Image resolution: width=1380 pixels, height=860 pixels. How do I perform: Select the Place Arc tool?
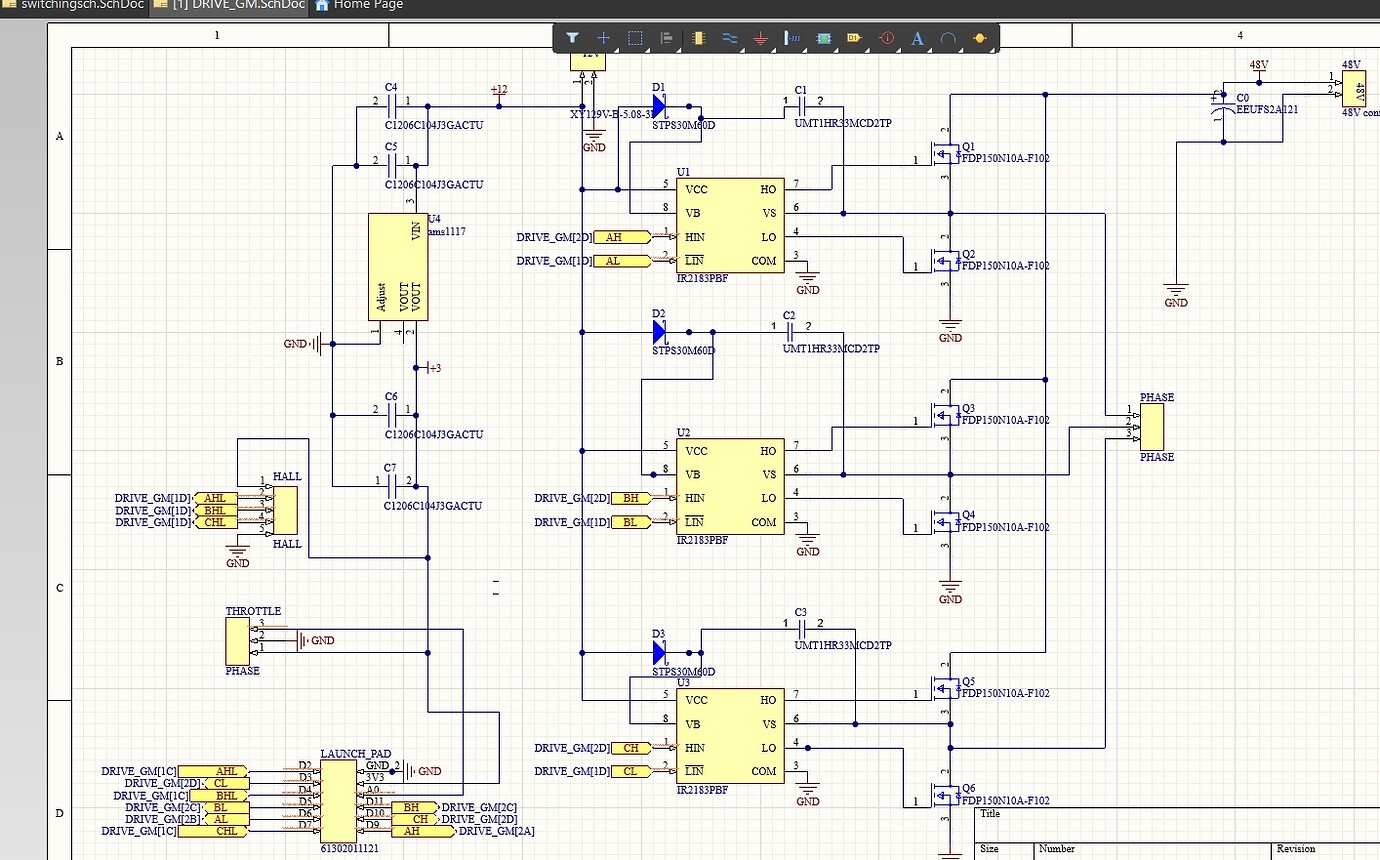coord(948,38)
